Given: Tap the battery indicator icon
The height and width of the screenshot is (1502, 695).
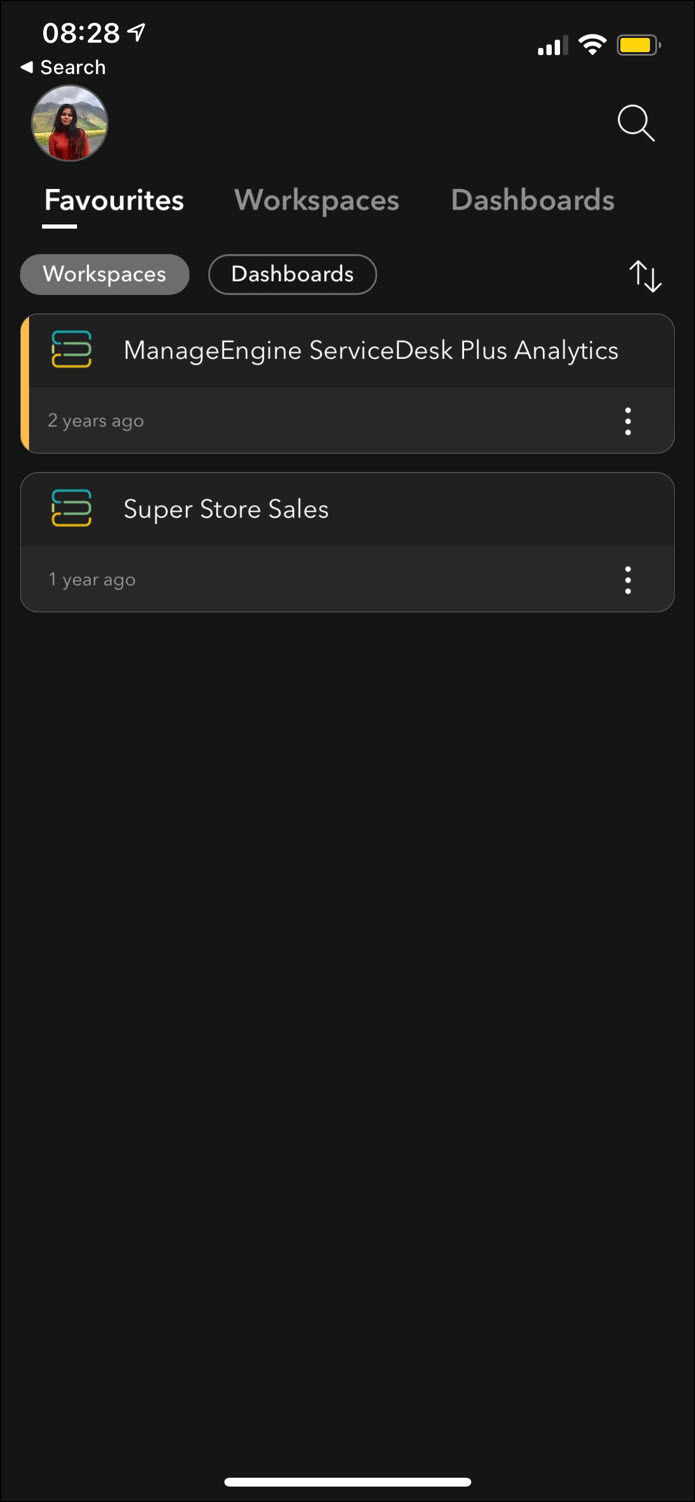Looking at the screenshot, I should click(638, 45).
